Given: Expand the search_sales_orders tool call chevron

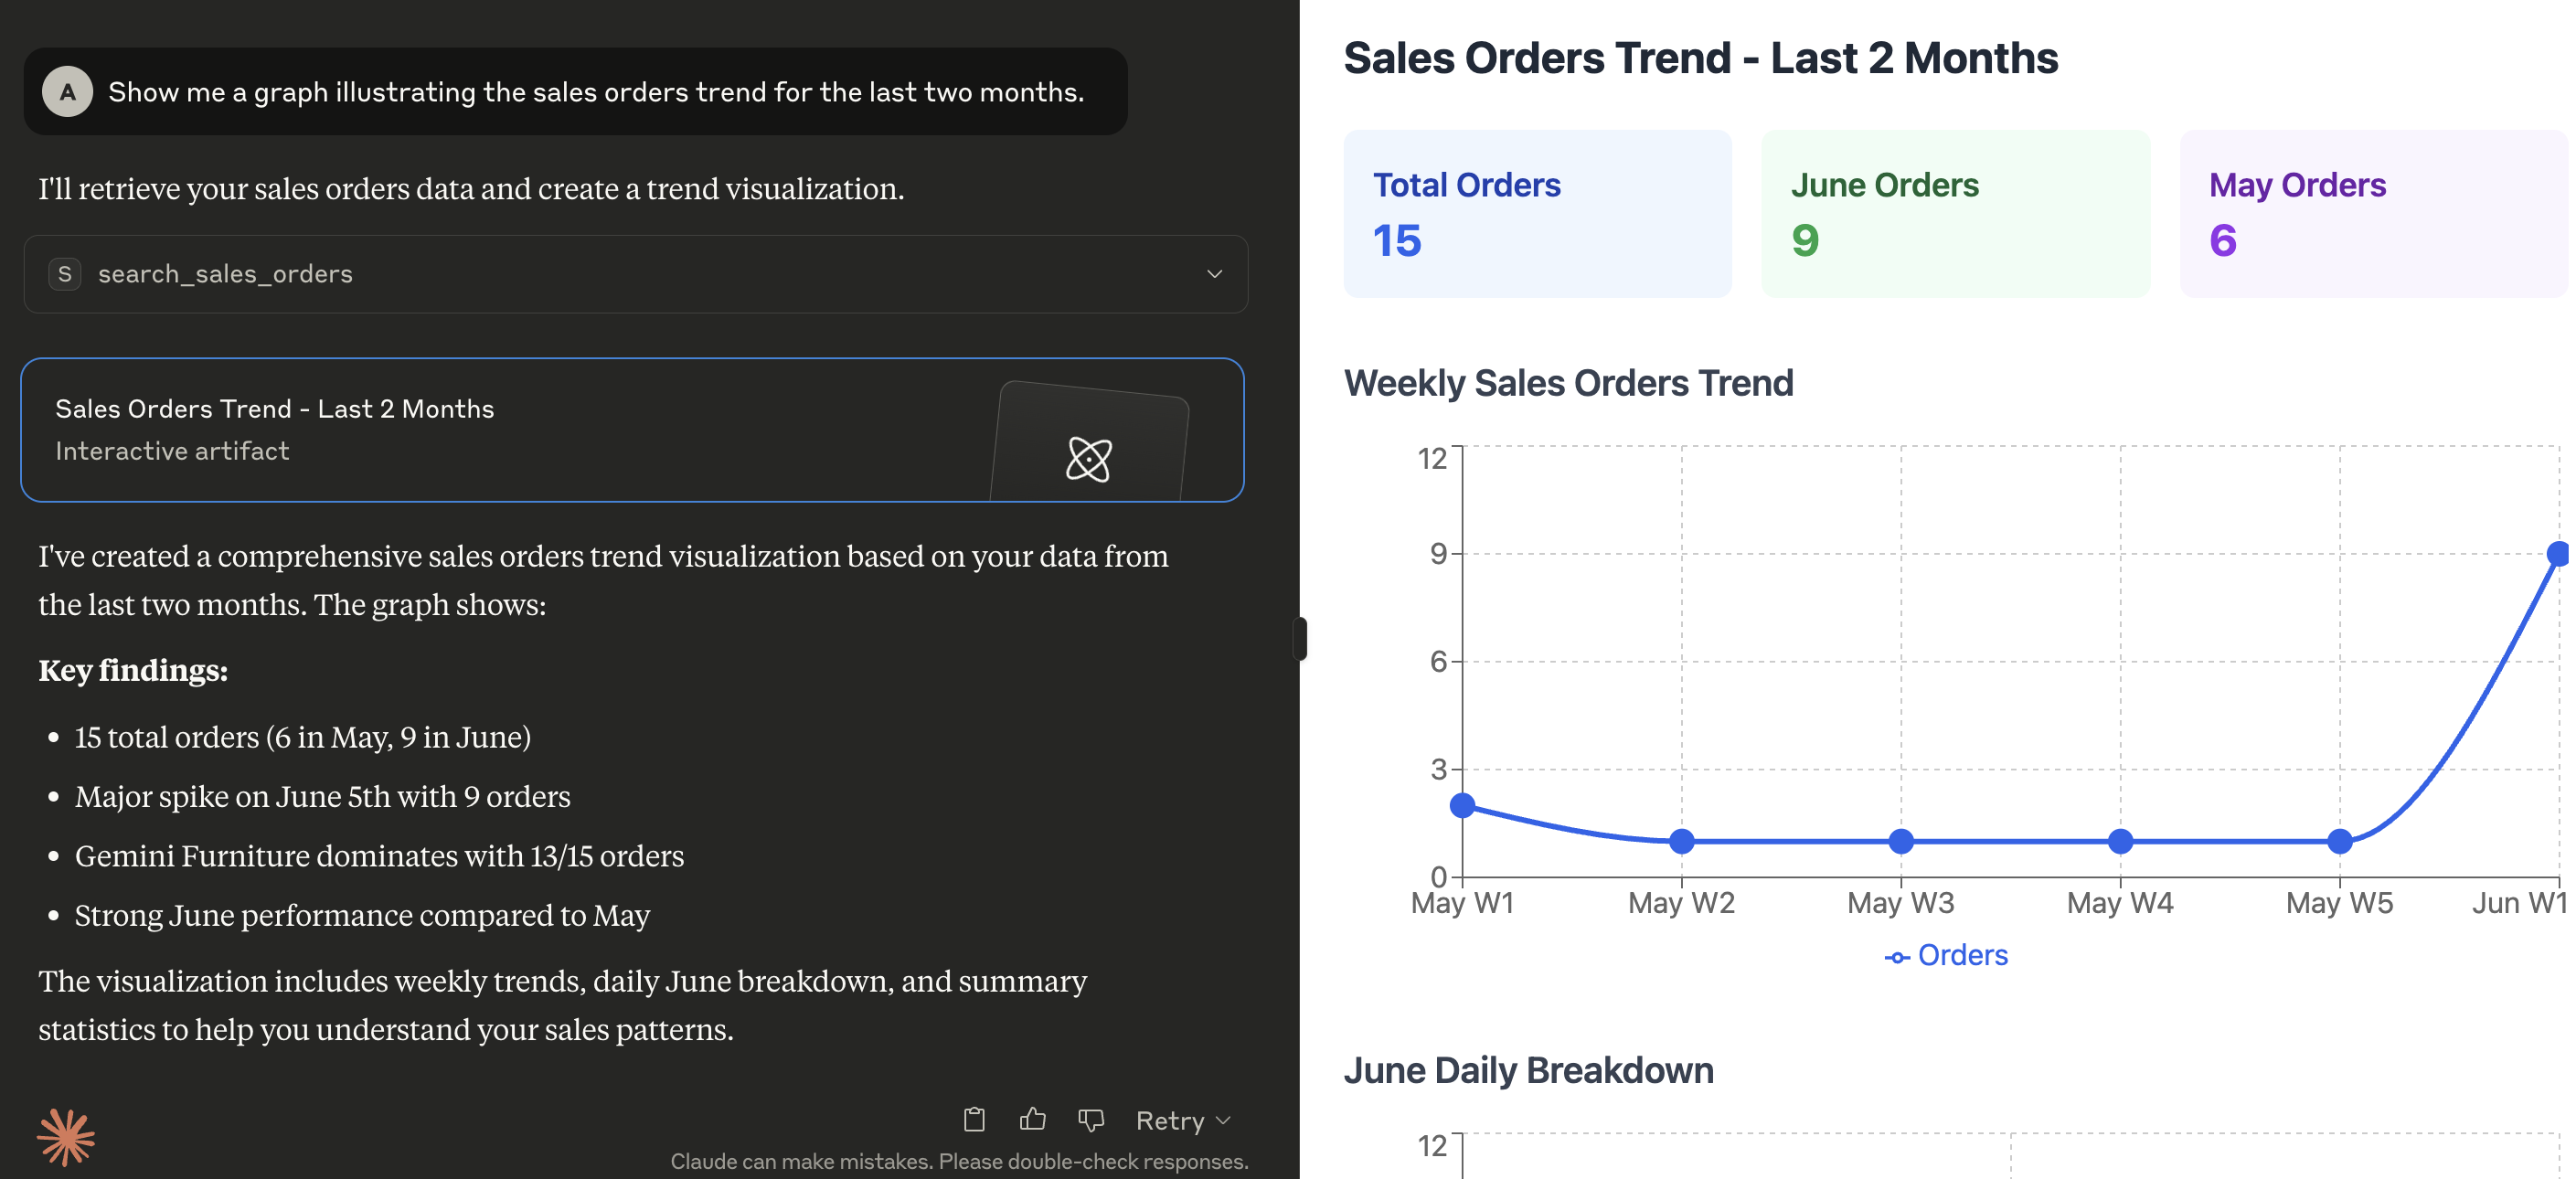Looking at the screenshot, I should tap(1214, 274).
